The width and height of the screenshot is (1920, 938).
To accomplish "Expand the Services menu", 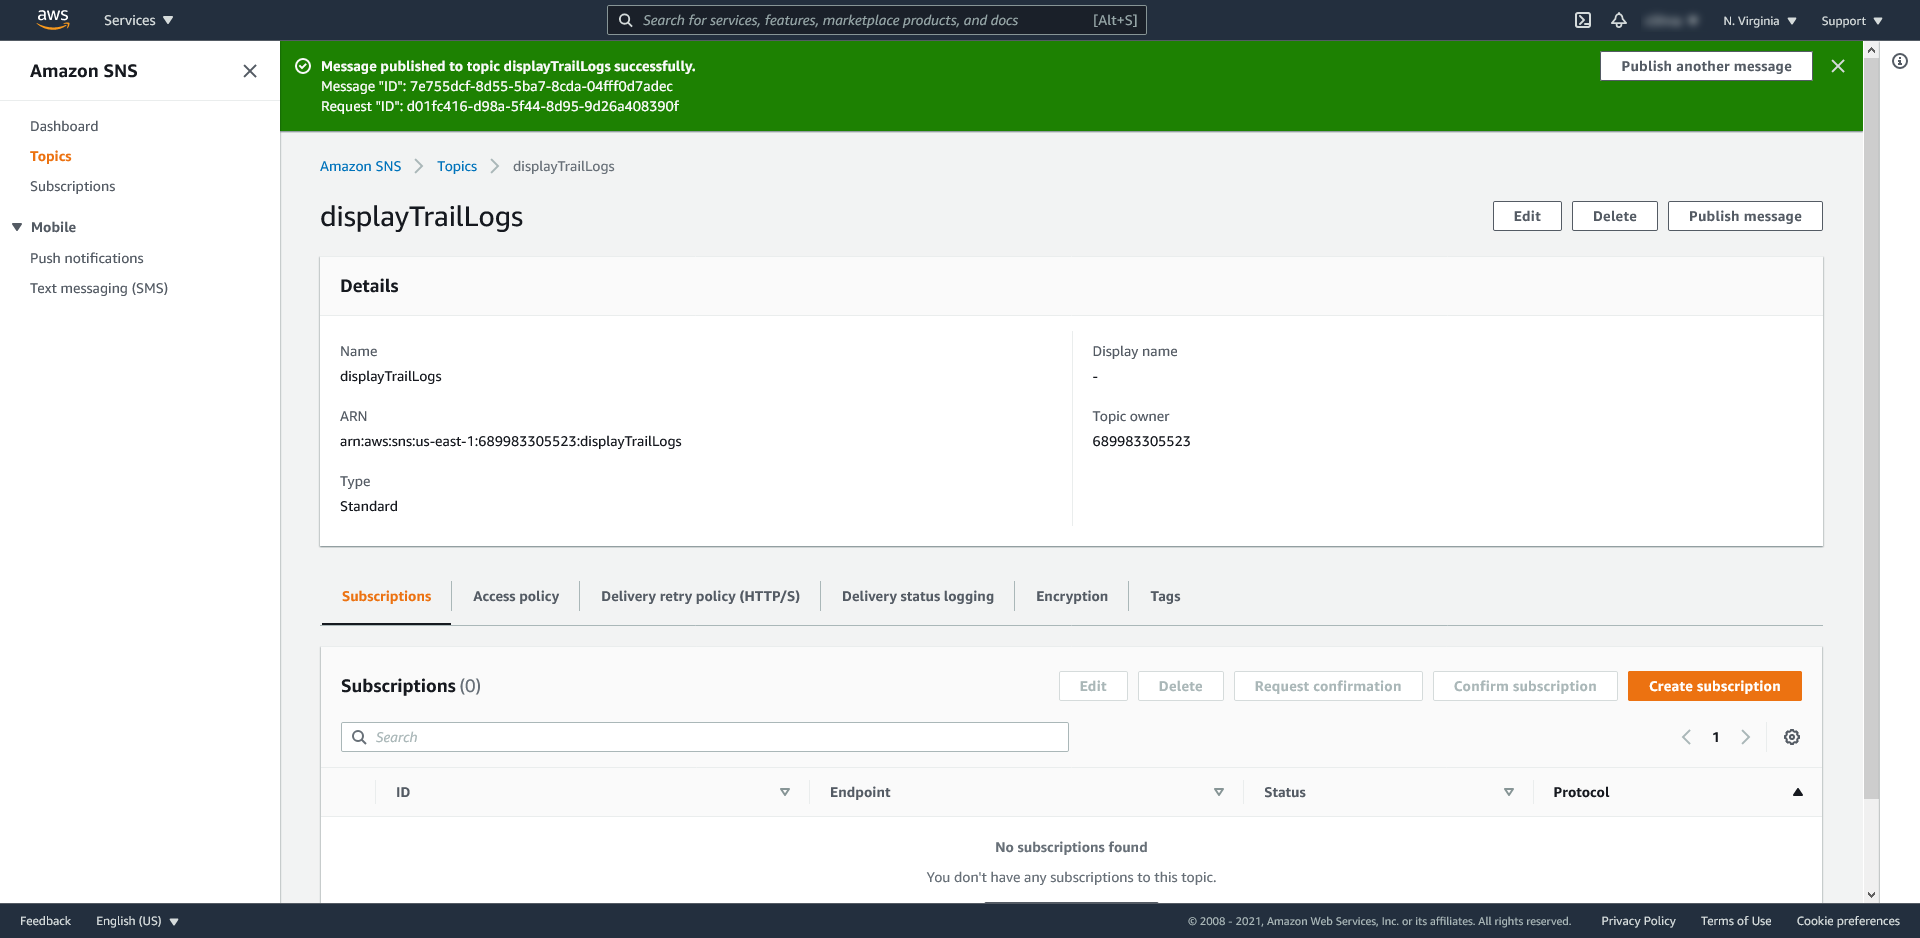I will point(138,20).
